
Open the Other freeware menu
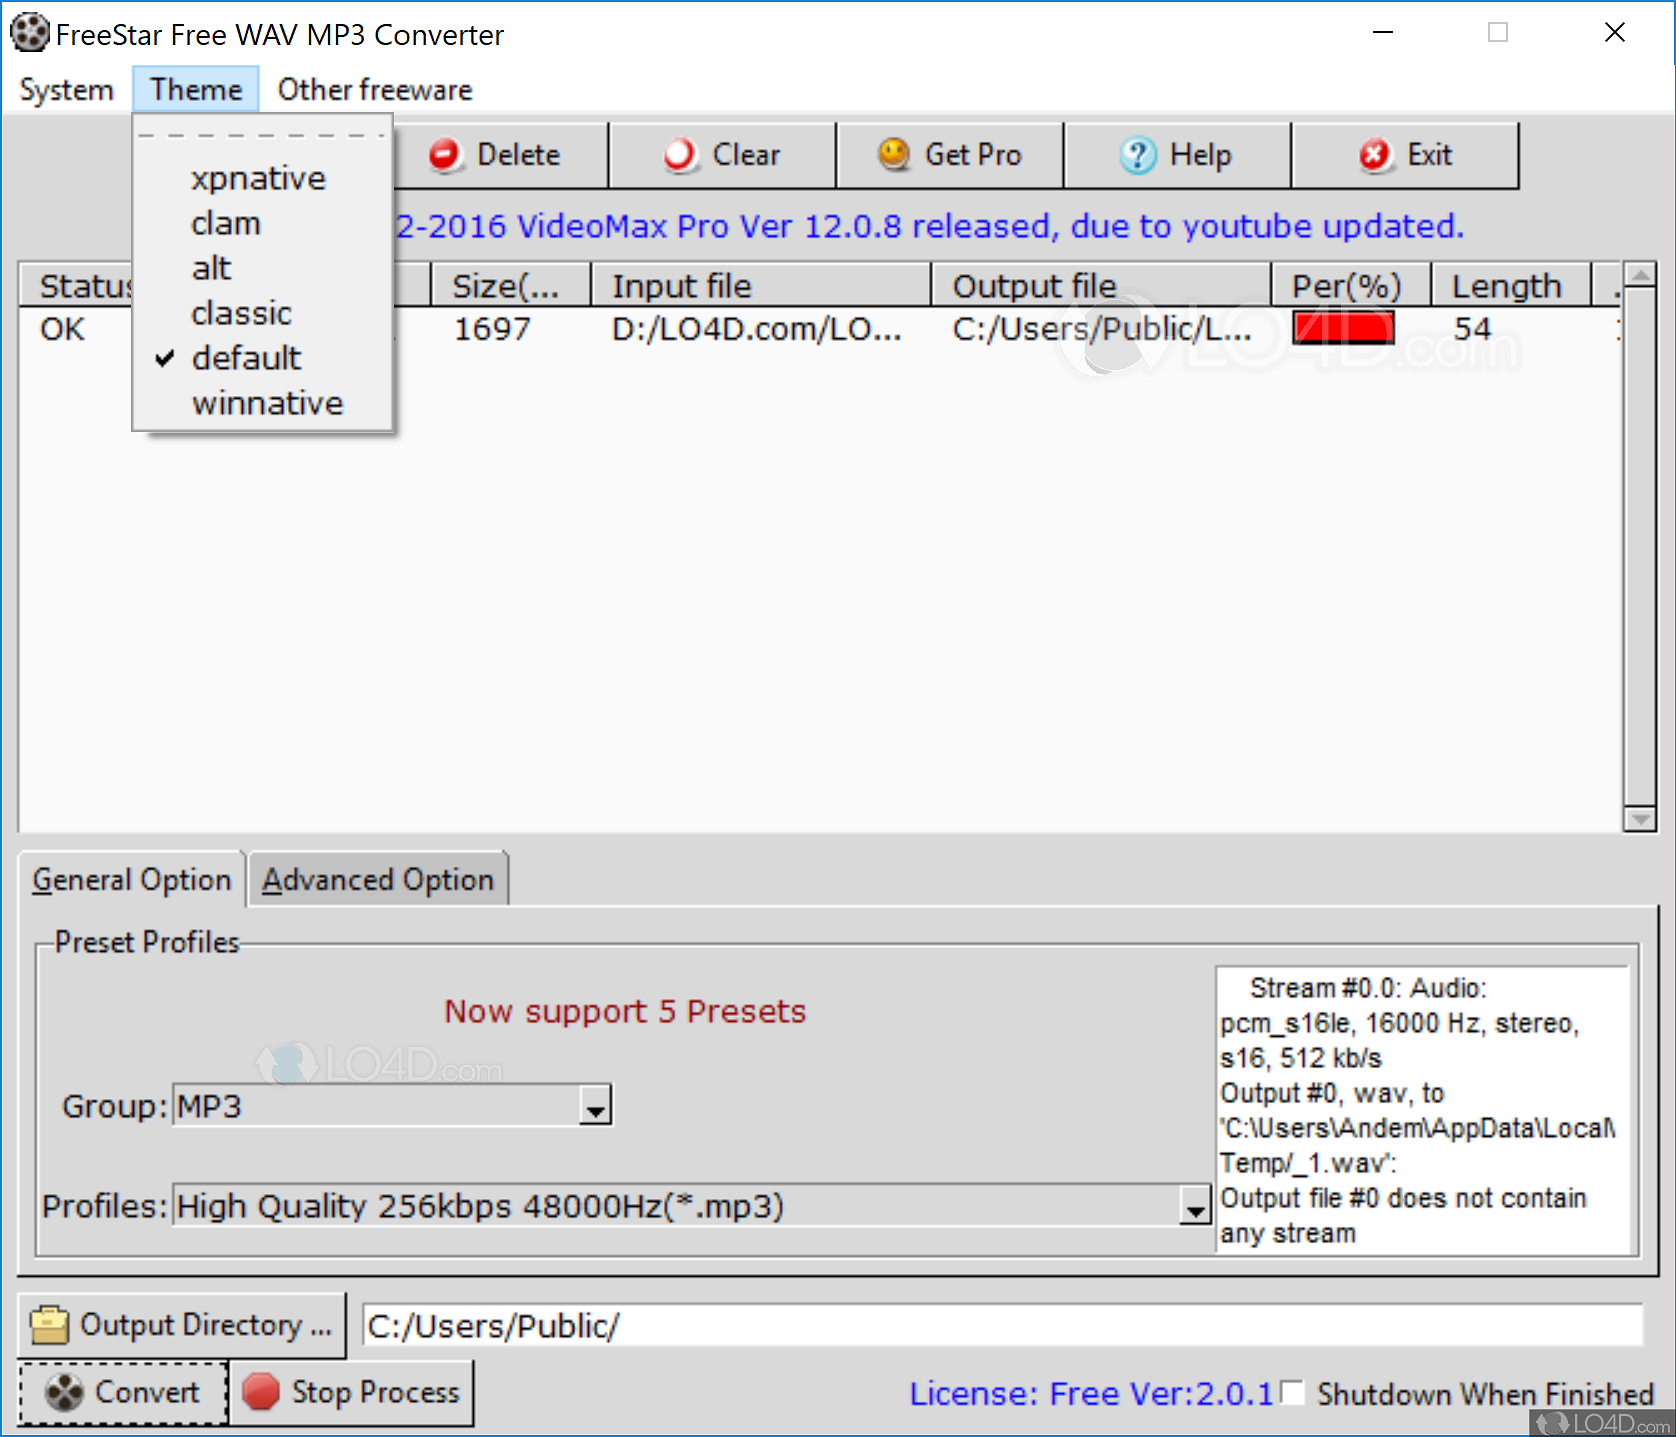click(374, 90)
